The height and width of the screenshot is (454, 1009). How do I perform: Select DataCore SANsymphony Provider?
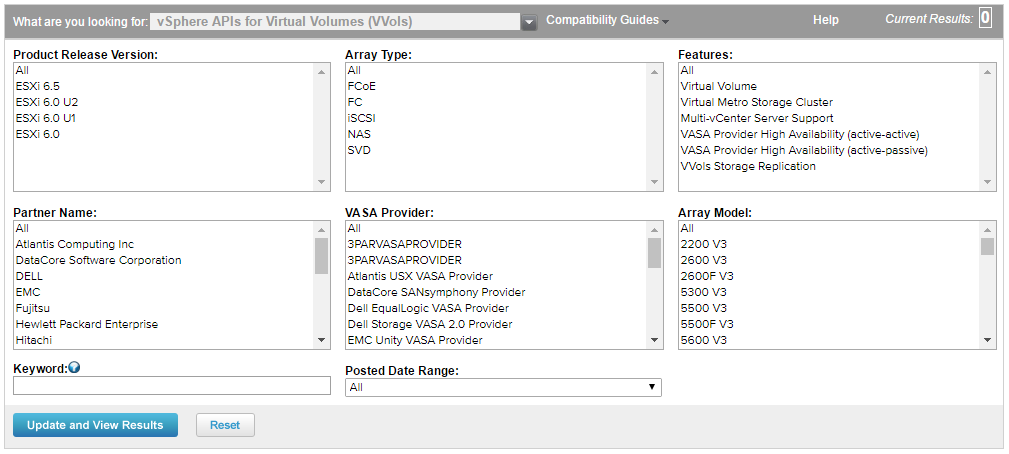(496, 293)
